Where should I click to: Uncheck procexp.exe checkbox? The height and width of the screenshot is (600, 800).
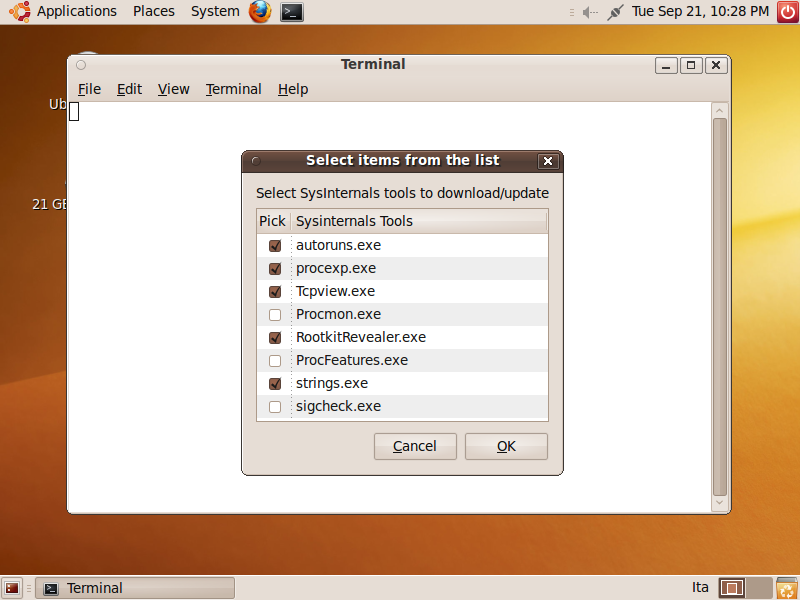click(275, 268)
